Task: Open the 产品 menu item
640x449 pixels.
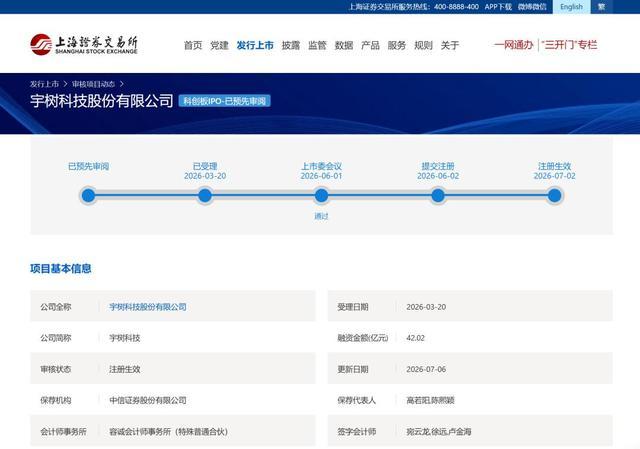Action: pyautogui.click(x=370, y=45)
